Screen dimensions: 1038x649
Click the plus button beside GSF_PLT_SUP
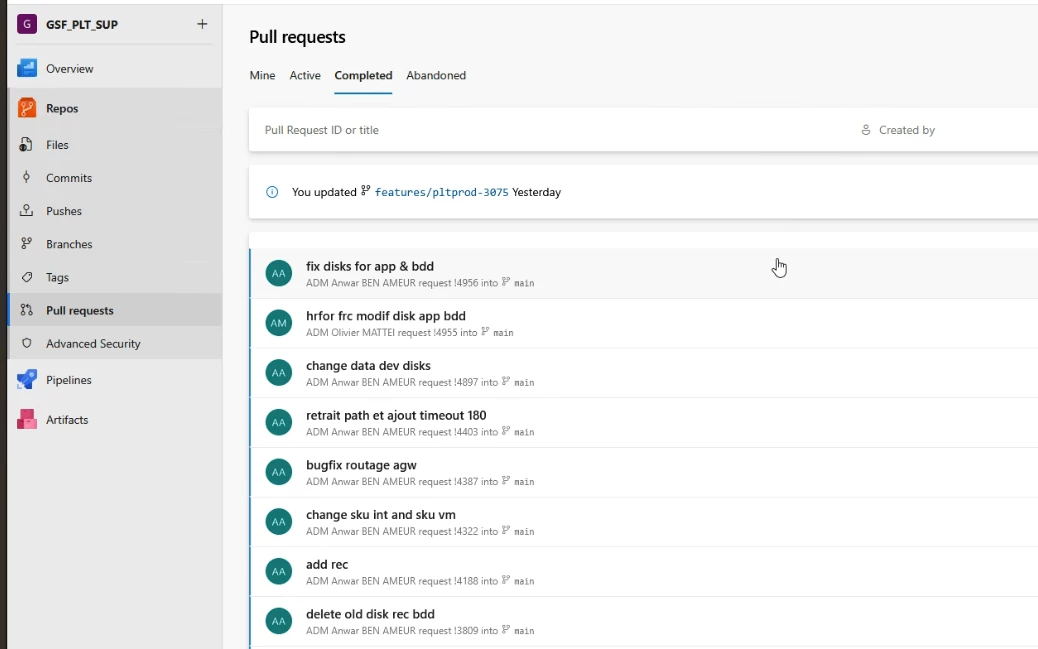coord(202,24)
